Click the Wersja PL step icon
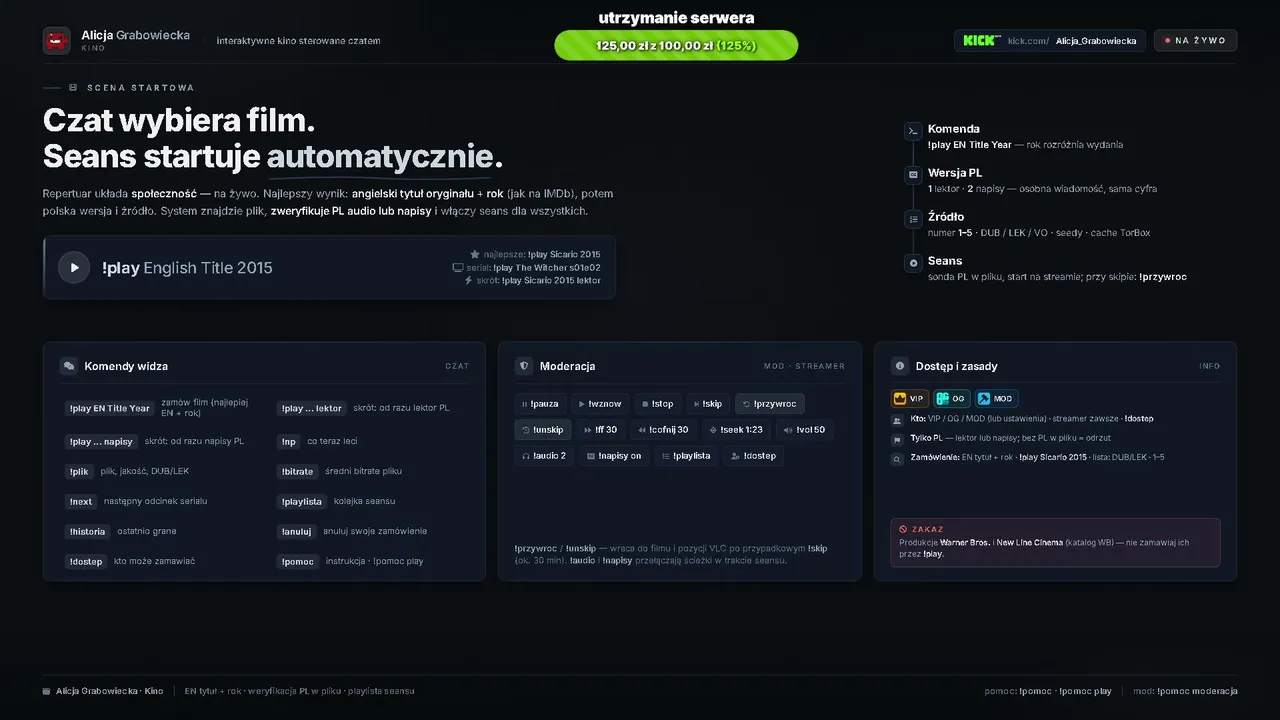The image size is (1280, 720). tap(913, 174)
